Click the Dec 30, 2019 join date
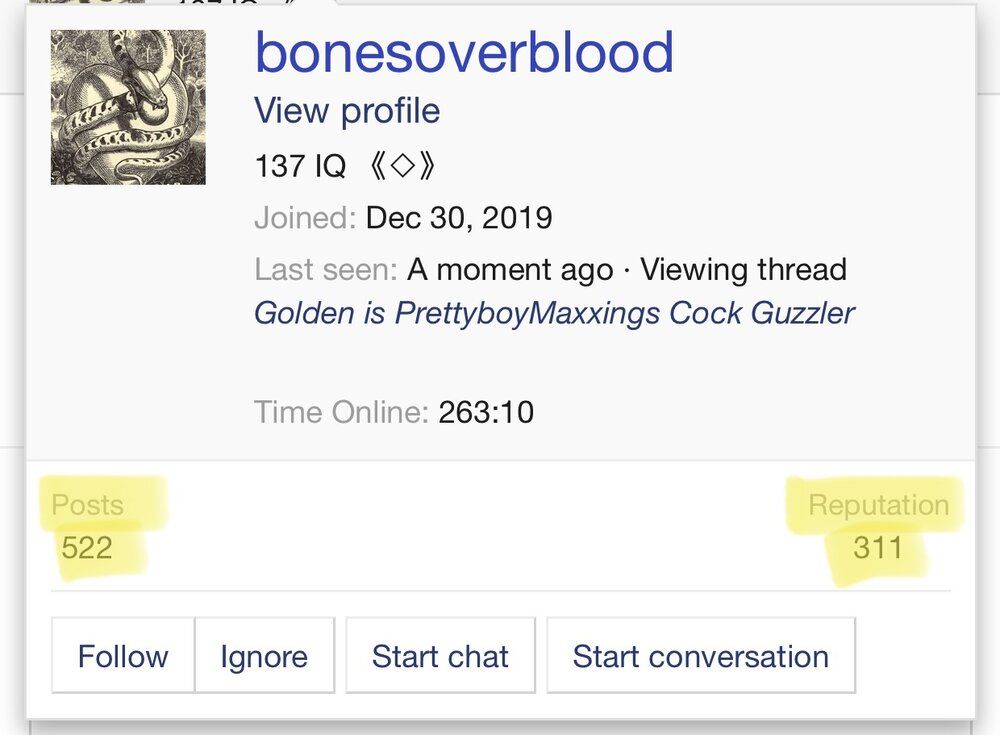Screen dimensions: 1000x735 pos(459,218)
